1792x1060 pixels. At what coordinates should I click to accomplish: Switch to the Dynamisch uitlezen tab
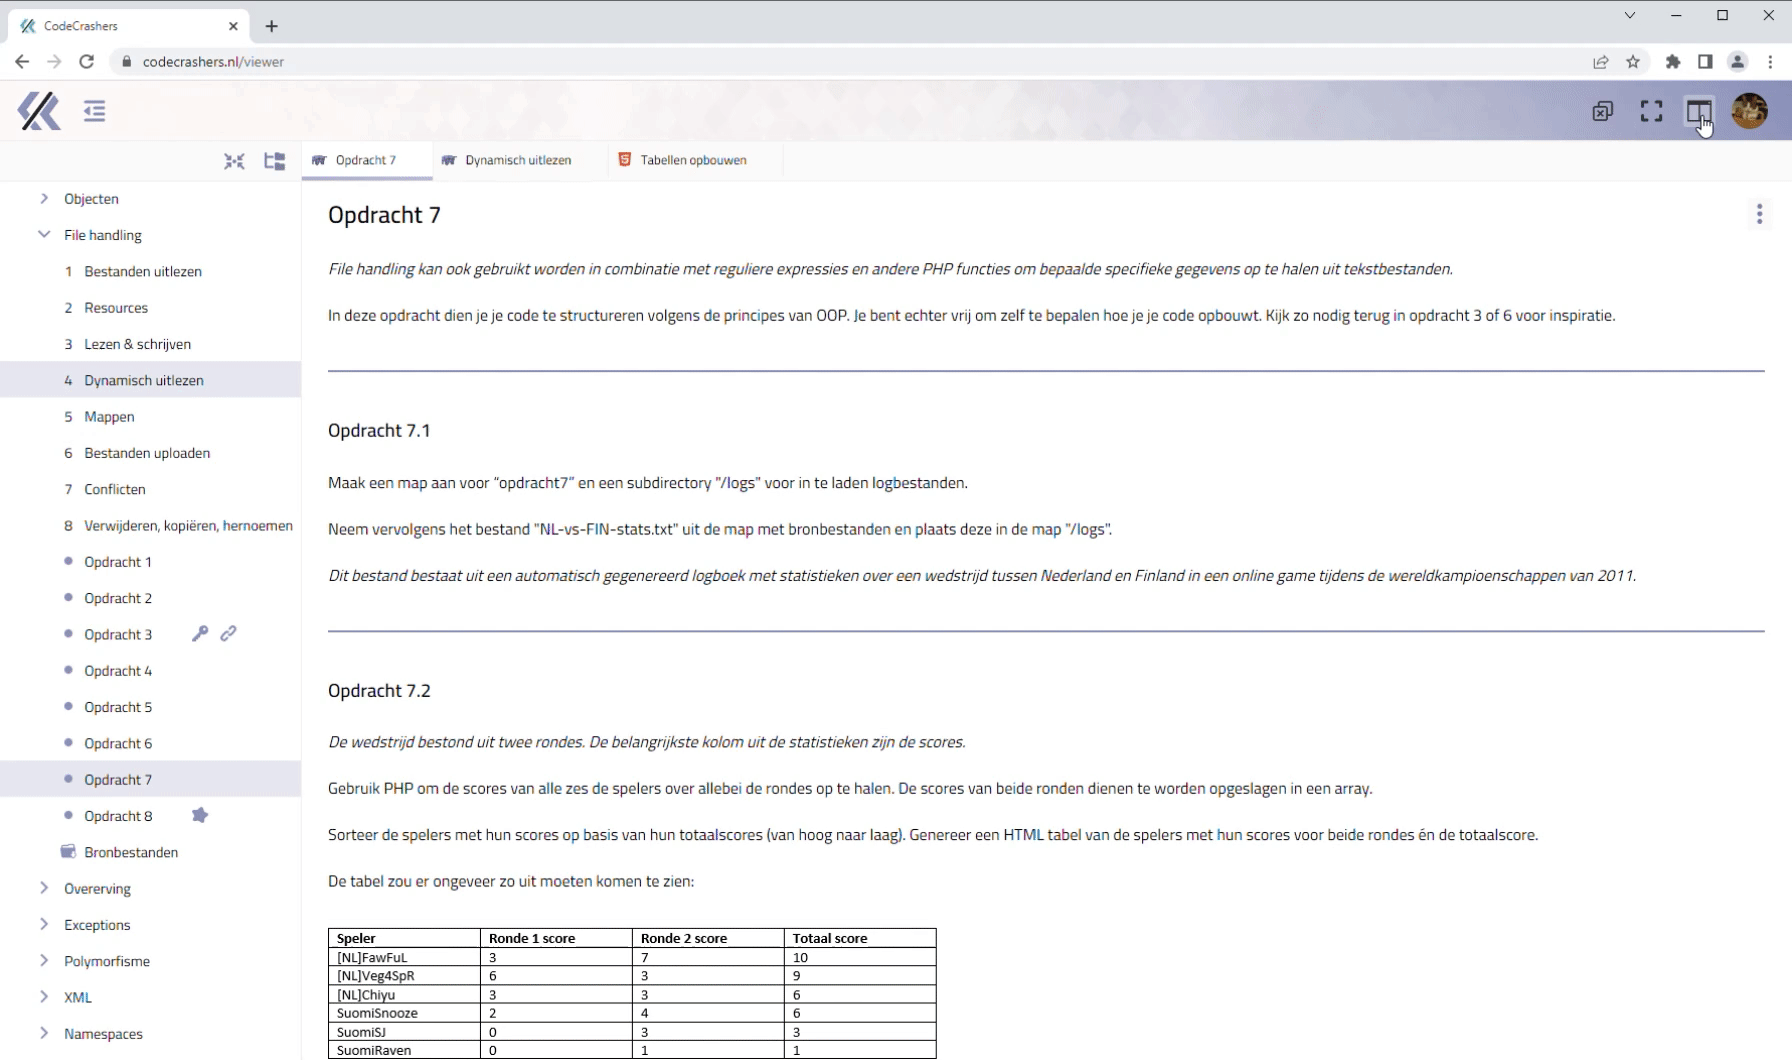(x=517, y=160)
